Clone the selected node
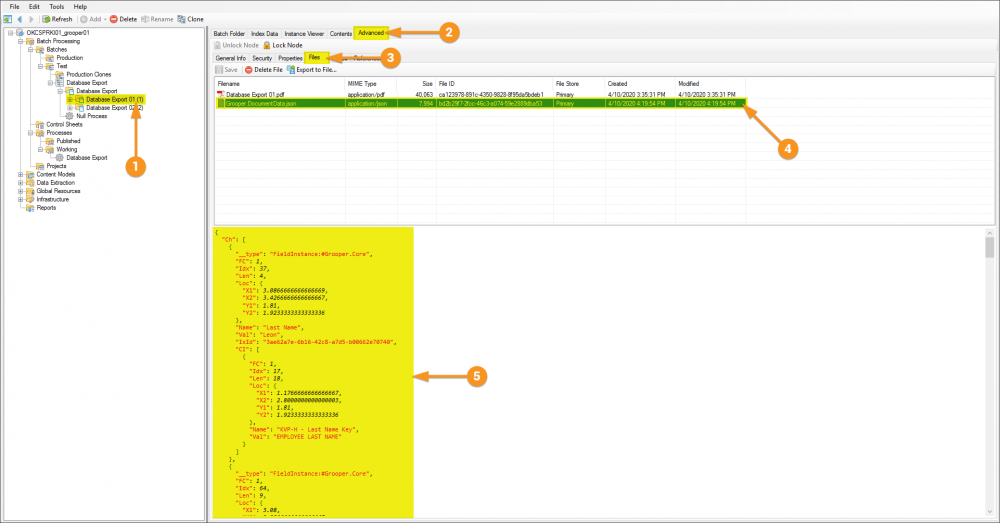The image size is (1000, 523). (191, 19)
